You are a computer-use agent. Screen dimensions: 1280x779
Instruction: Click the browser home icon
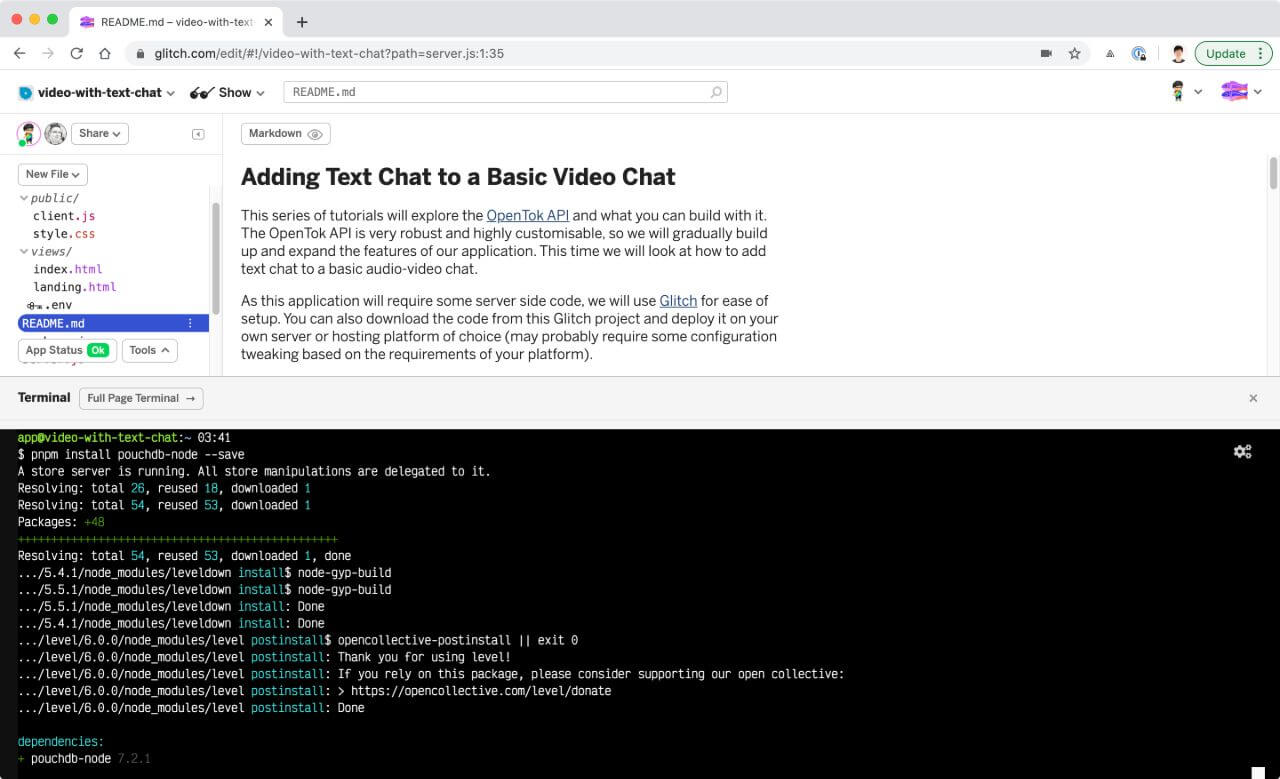tap(105, 54)
